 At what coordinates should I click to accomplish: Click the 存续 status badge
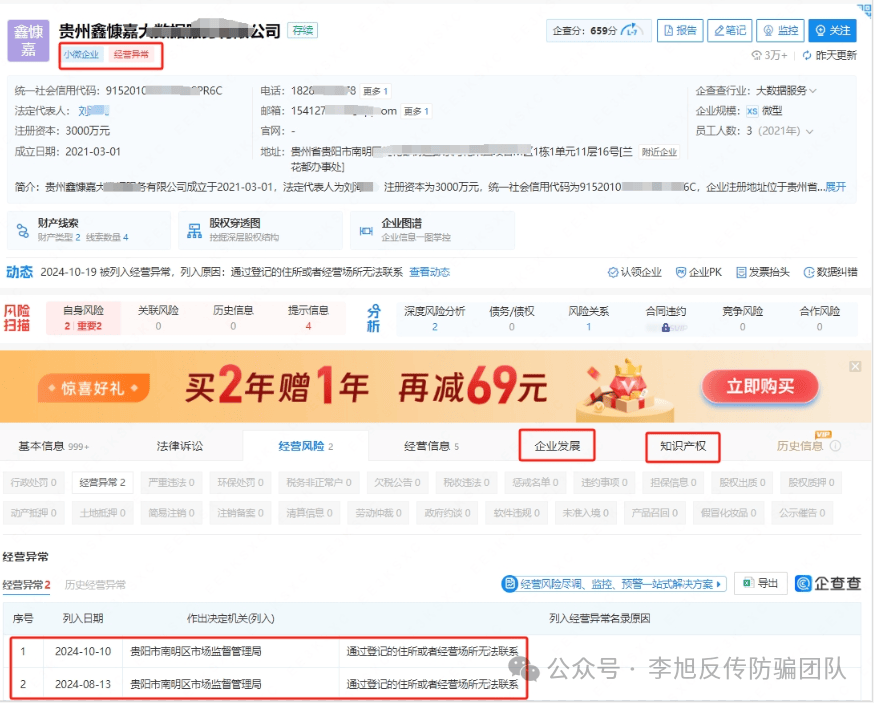pos(302,30)
